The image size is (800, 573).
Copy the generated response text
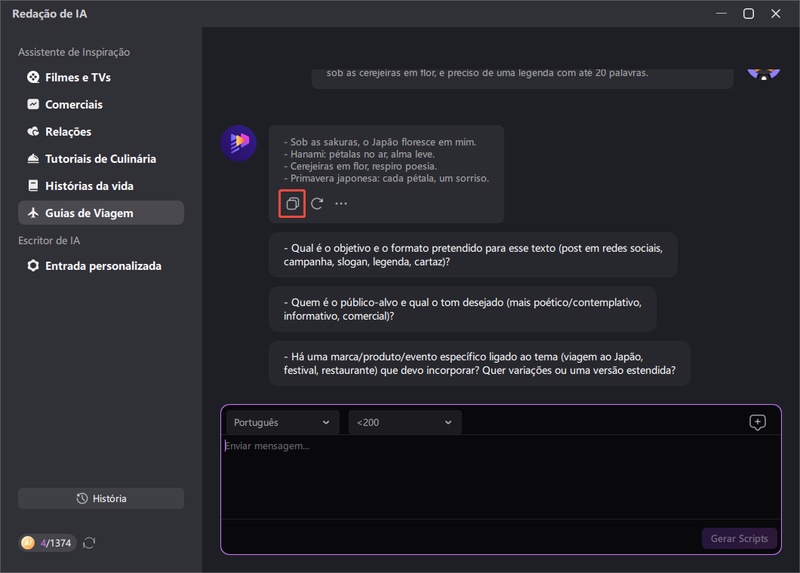(x=291, y=203)
